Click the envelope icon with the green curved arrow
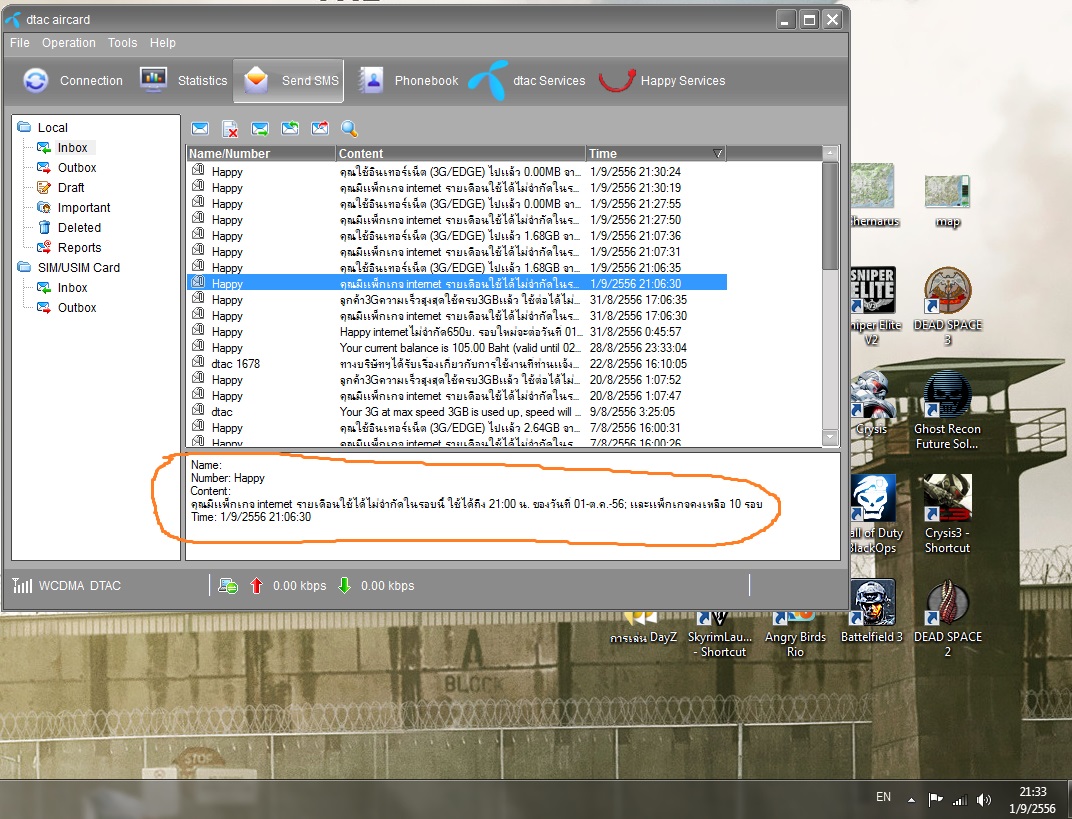This screenshot has width=1072, height=819. pyautogui.click(x=290, y=128)
